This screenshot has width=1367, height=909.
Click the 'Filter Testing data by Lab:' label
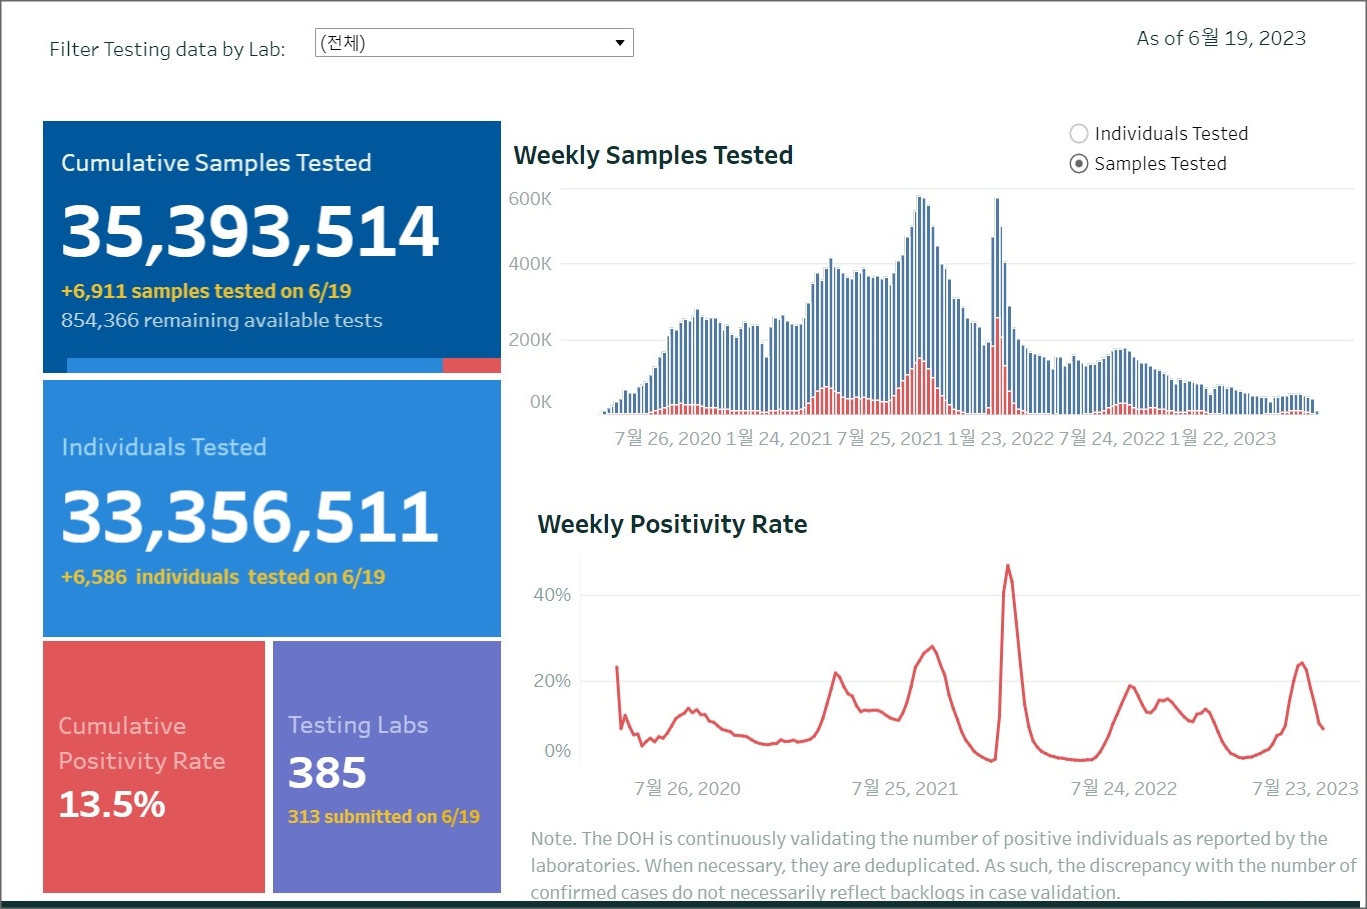(167, 49)
